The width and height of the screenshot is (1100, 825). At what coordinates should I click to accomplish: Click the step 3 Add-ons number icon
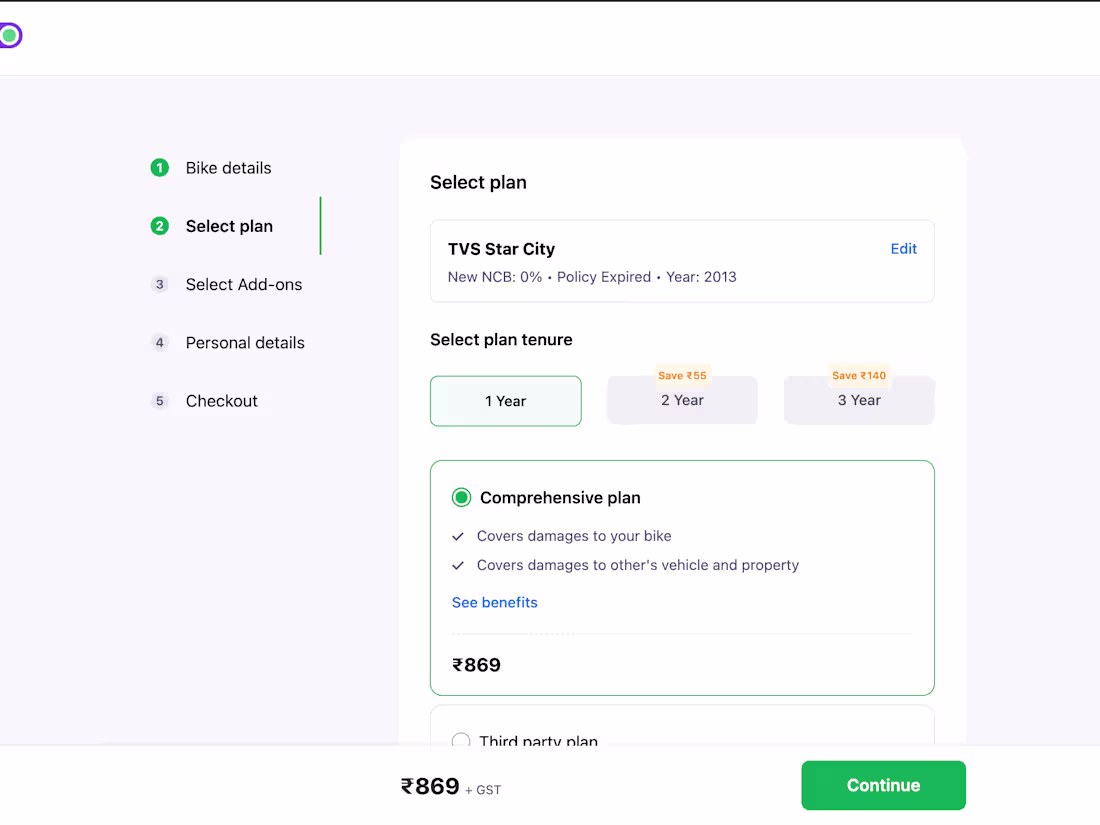(x=159, y=285)
